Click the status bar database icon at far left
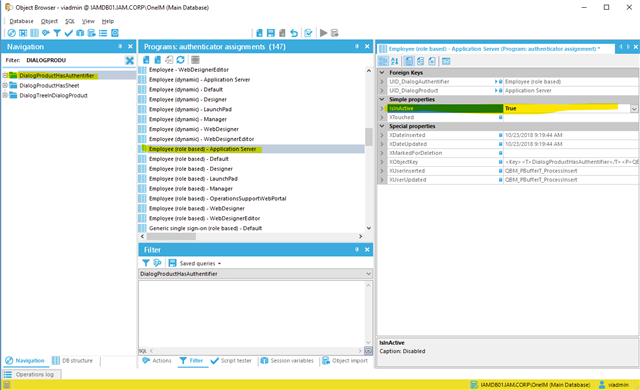Image resolution: width=640 pixels, height=390 pixels. 7,385
